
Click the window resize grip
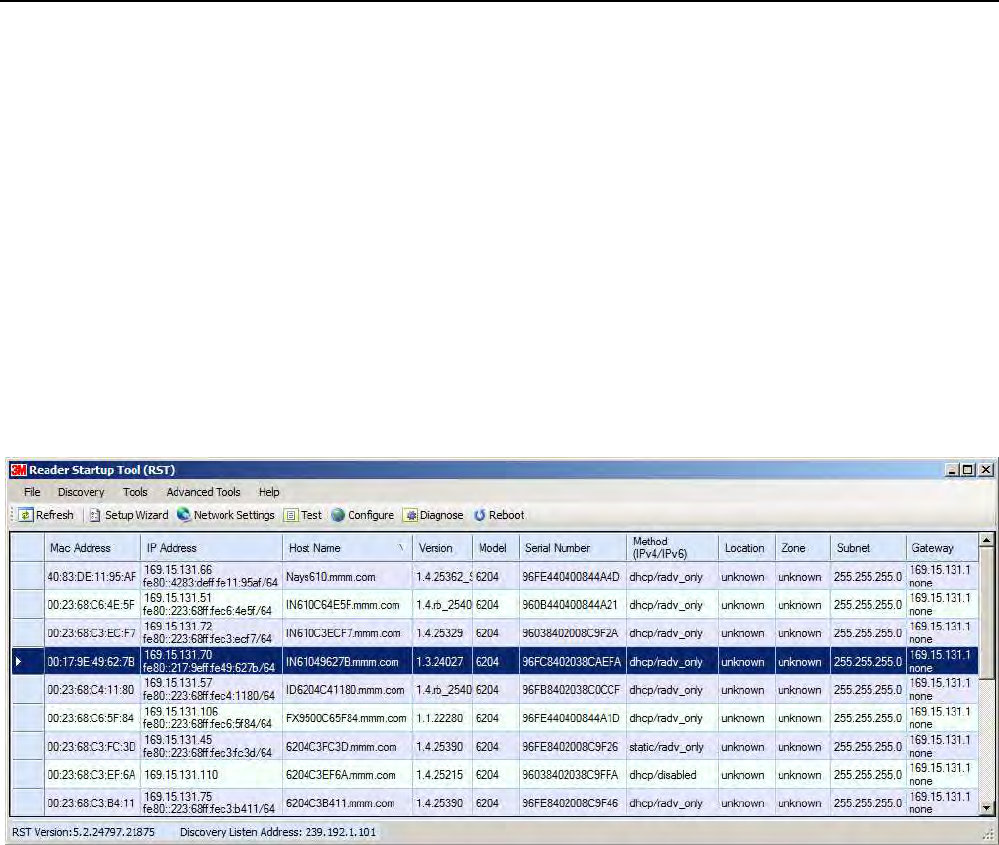coord(988,834)
